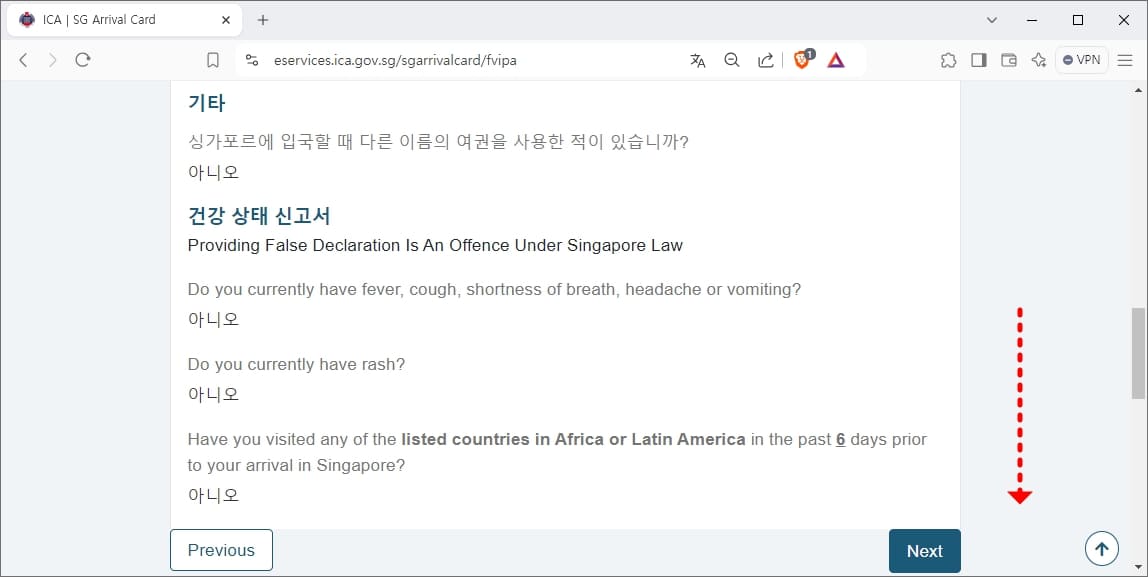Show the browser sidebar panel

978,60
